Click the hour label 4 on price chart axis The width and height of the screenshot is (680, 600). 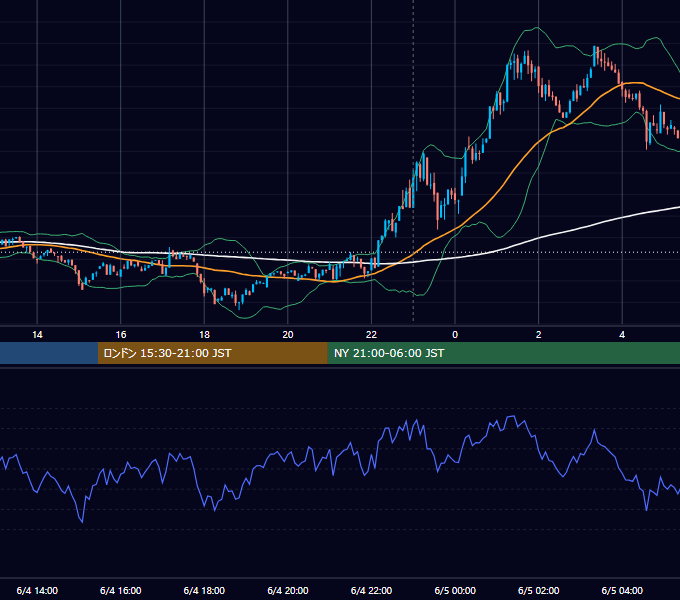click(x=622, y=335)
